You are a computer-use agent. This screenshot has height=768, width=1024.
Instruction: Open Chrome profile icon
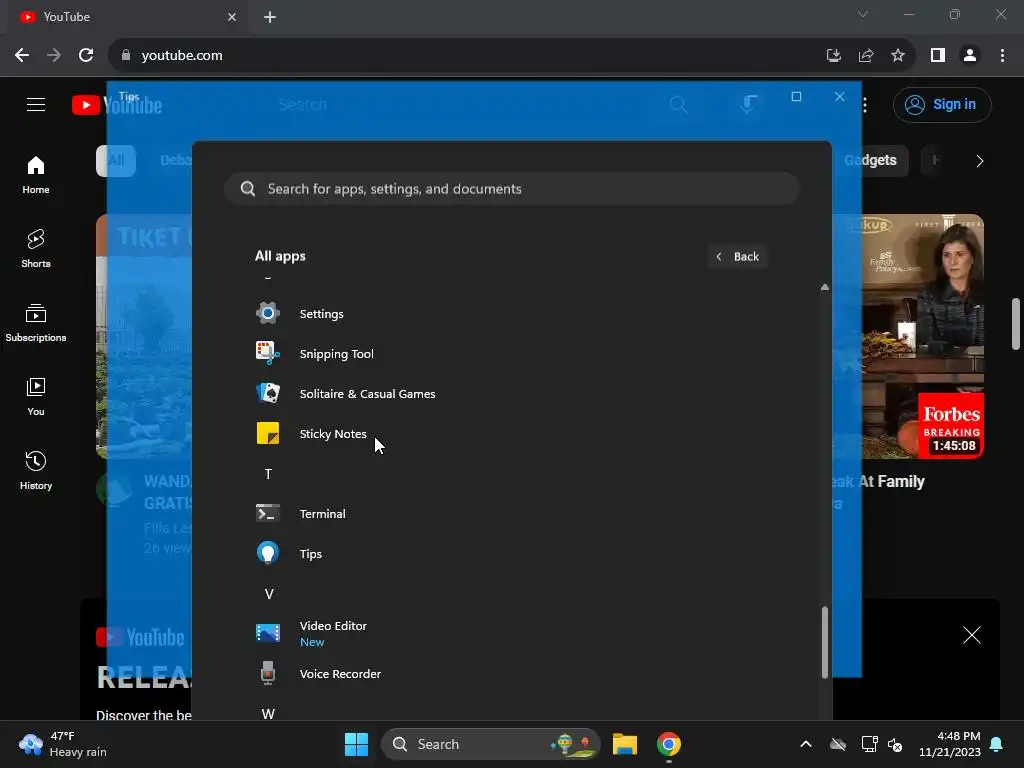coord(970,56)
